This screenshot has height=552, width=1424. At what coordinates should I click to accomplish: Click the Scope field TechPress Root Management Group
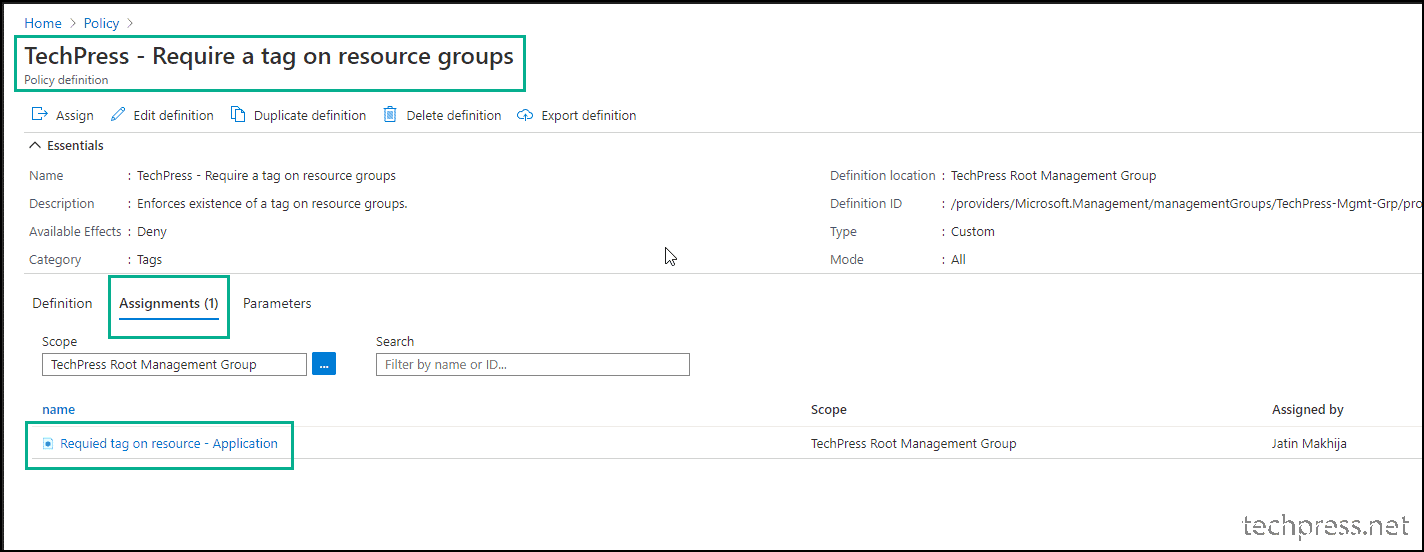click(174, 364)
